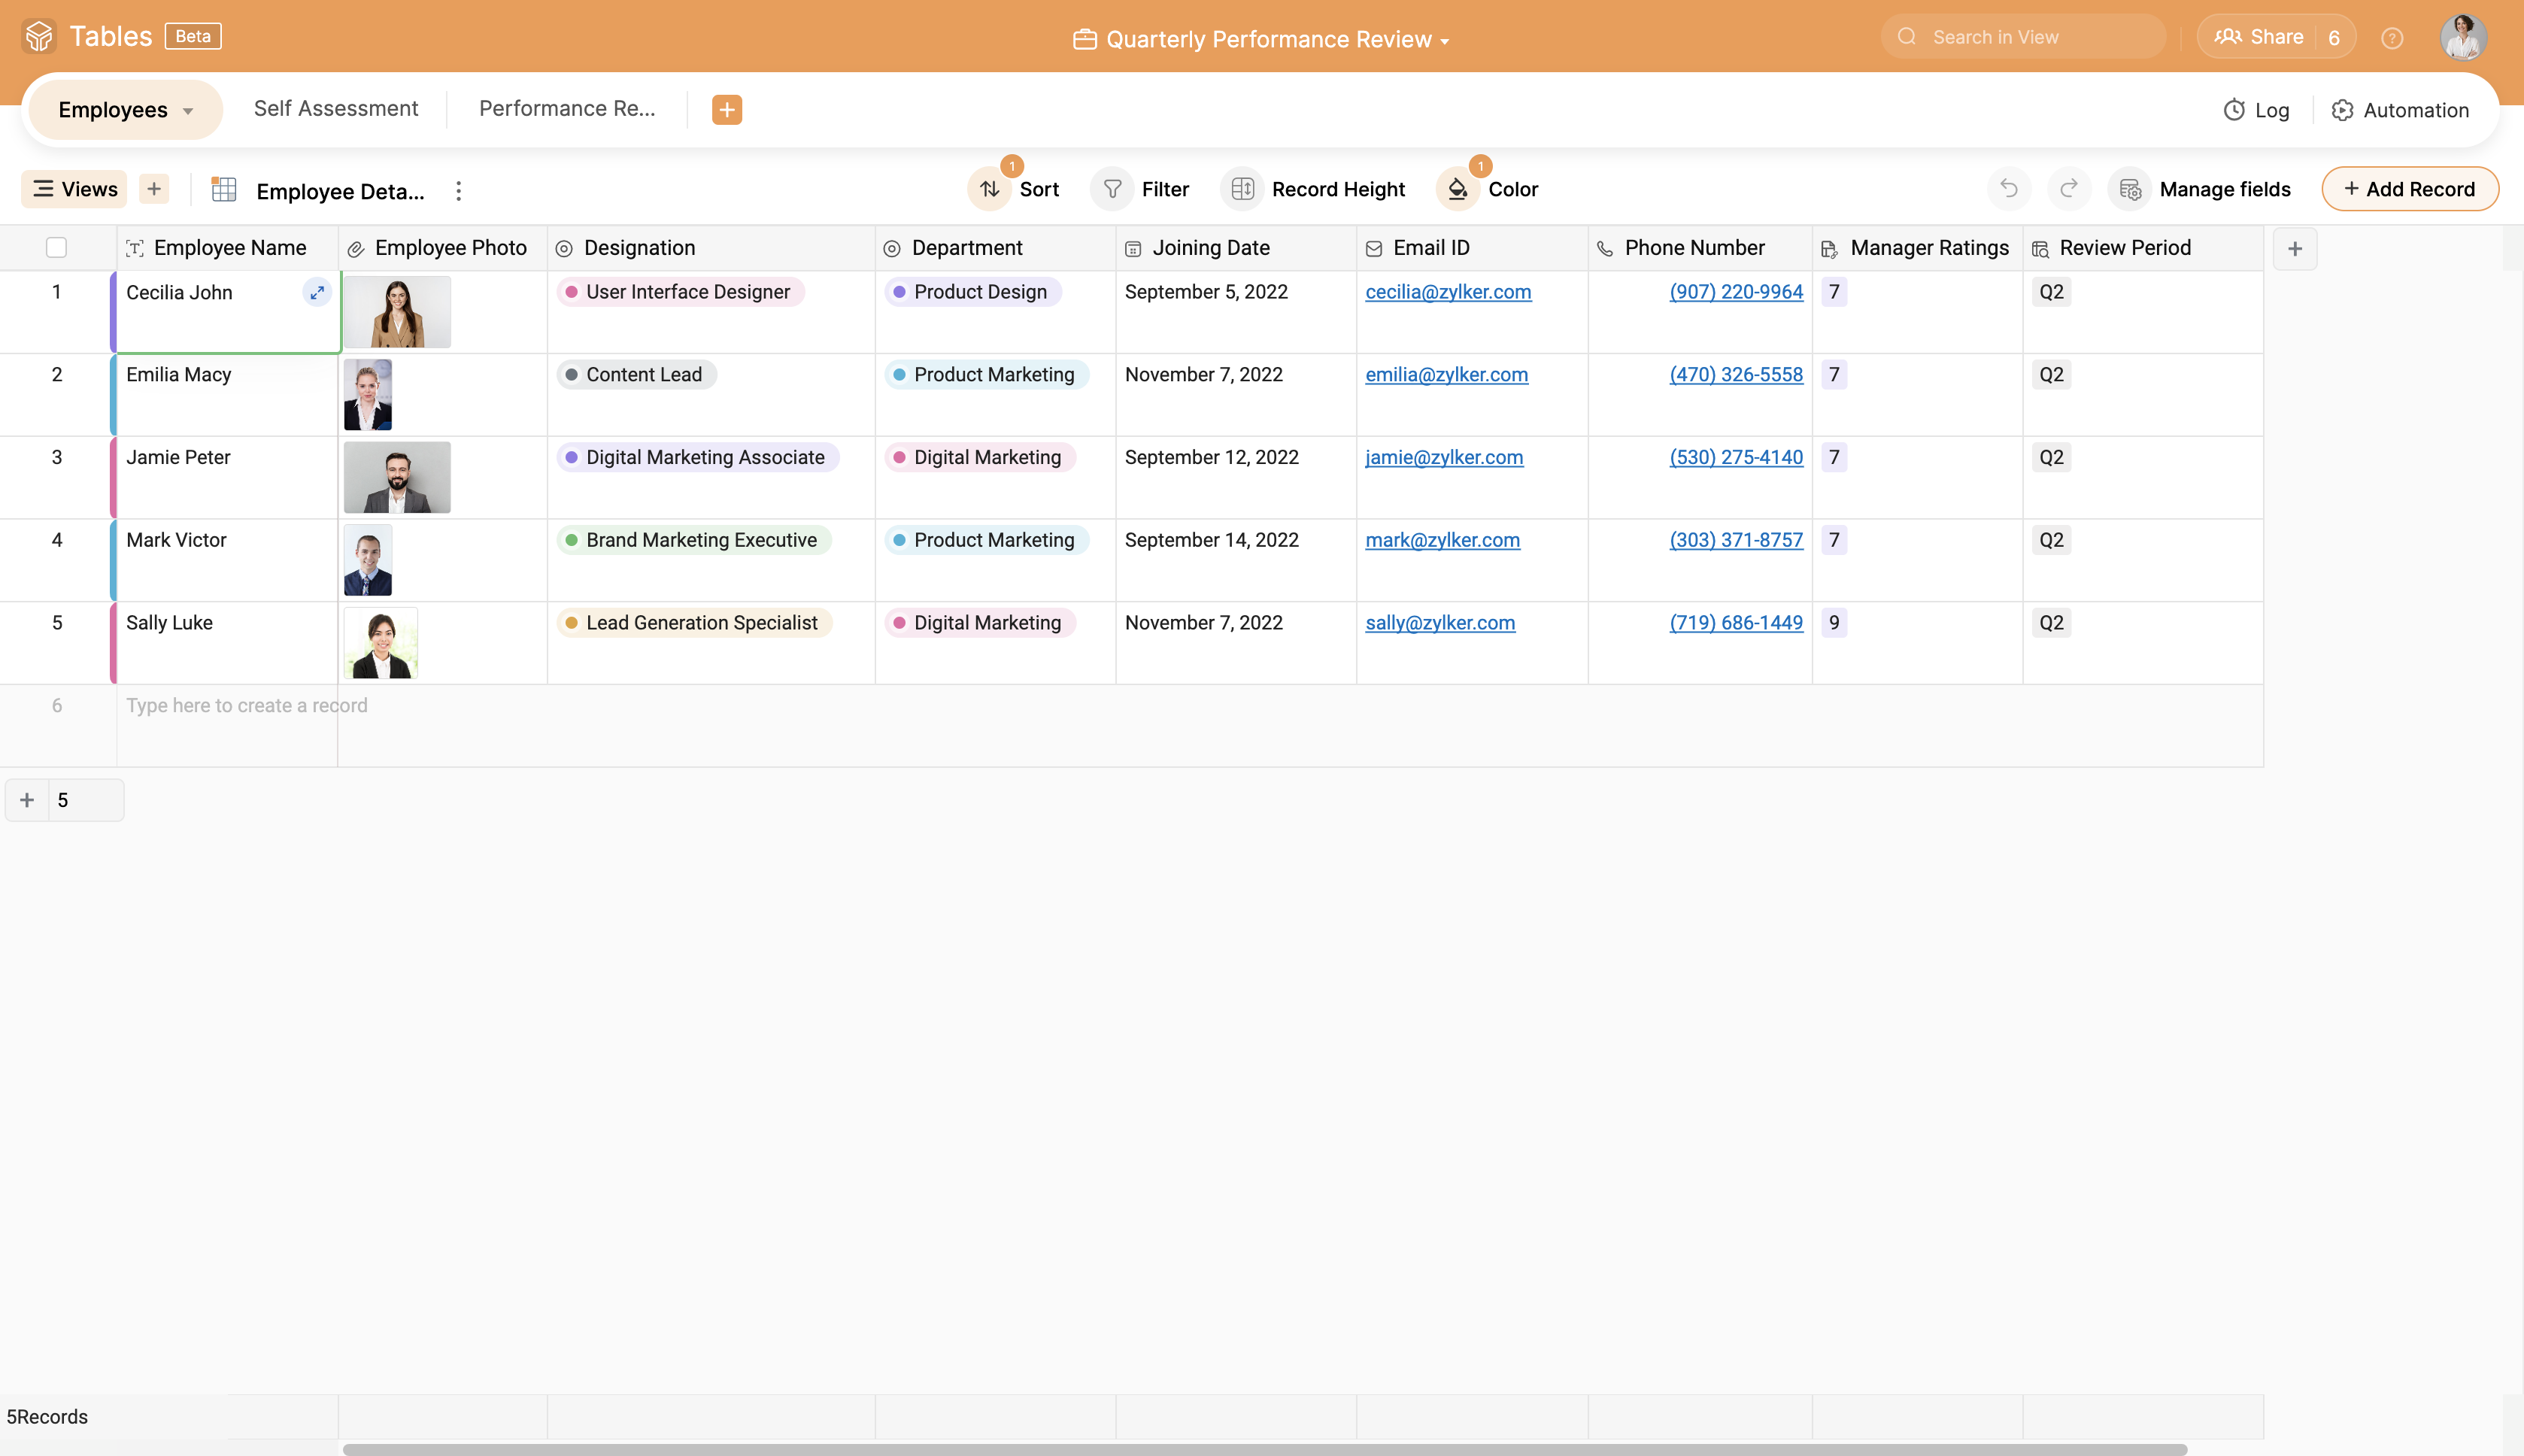The height and width of the screenshot is (1456, 2524).
Task: Open the Color coding options
Action: pos(1494,189)
